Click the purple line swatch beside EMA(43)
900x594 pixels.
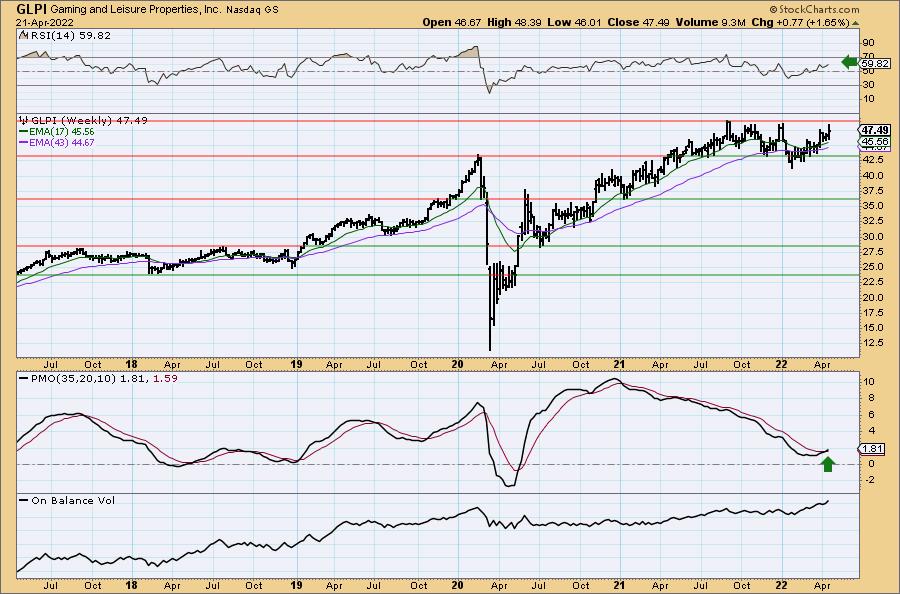click(24, 142)
